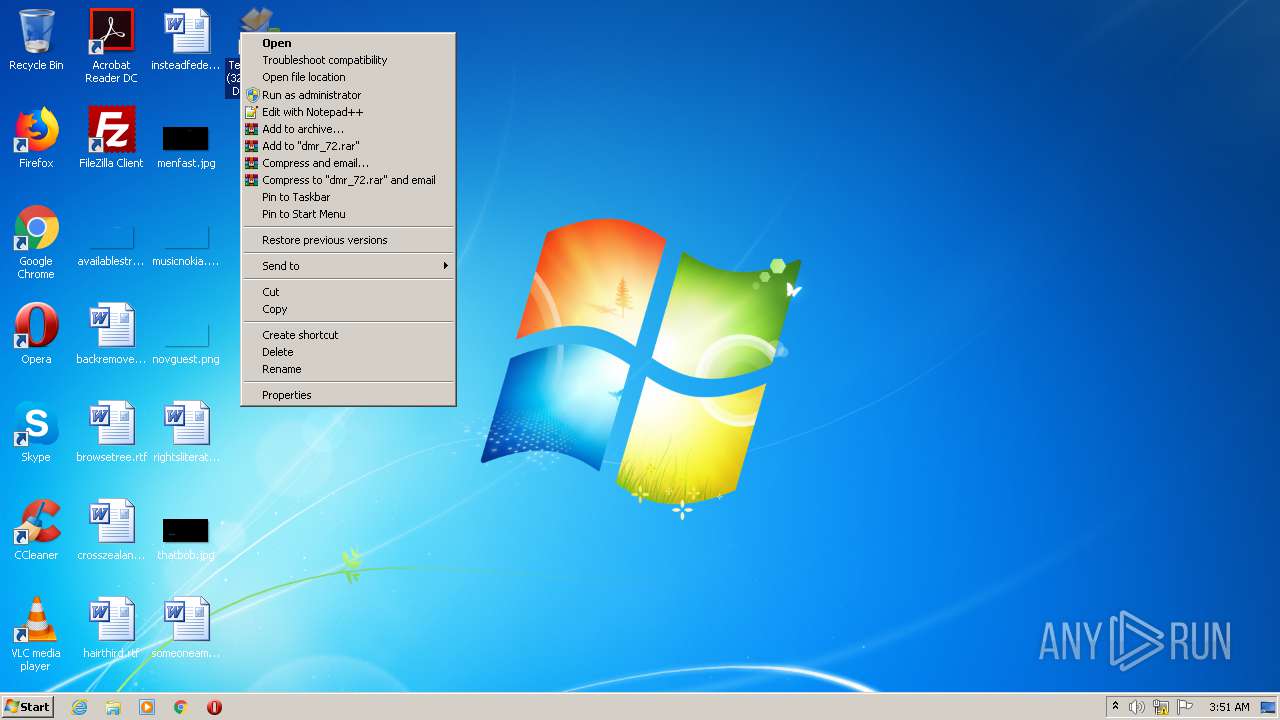Select the Skype desktop shortcut
Screen dimensions: 1280x720
pyautogui.click(x=36, y=432)
